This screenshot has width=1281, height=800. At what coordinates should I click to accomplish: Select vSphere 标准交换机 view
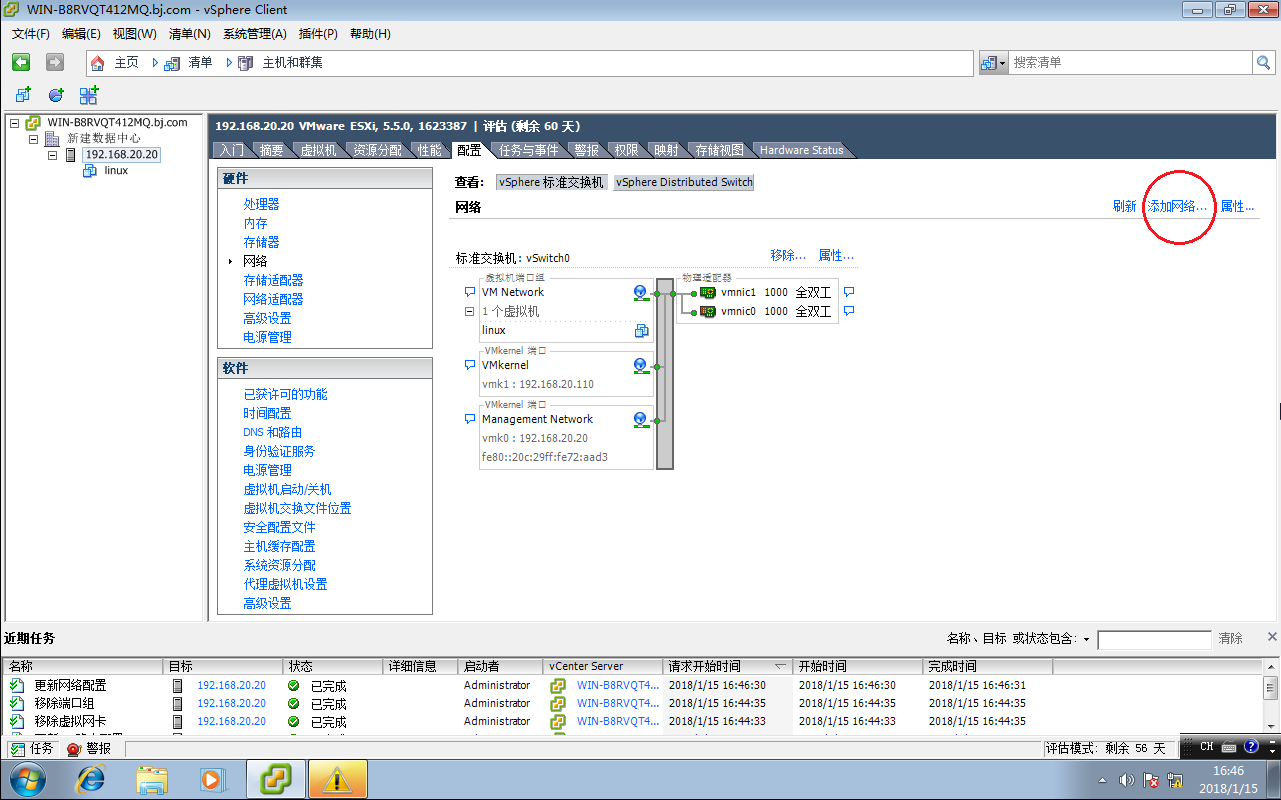pos(551,182)
